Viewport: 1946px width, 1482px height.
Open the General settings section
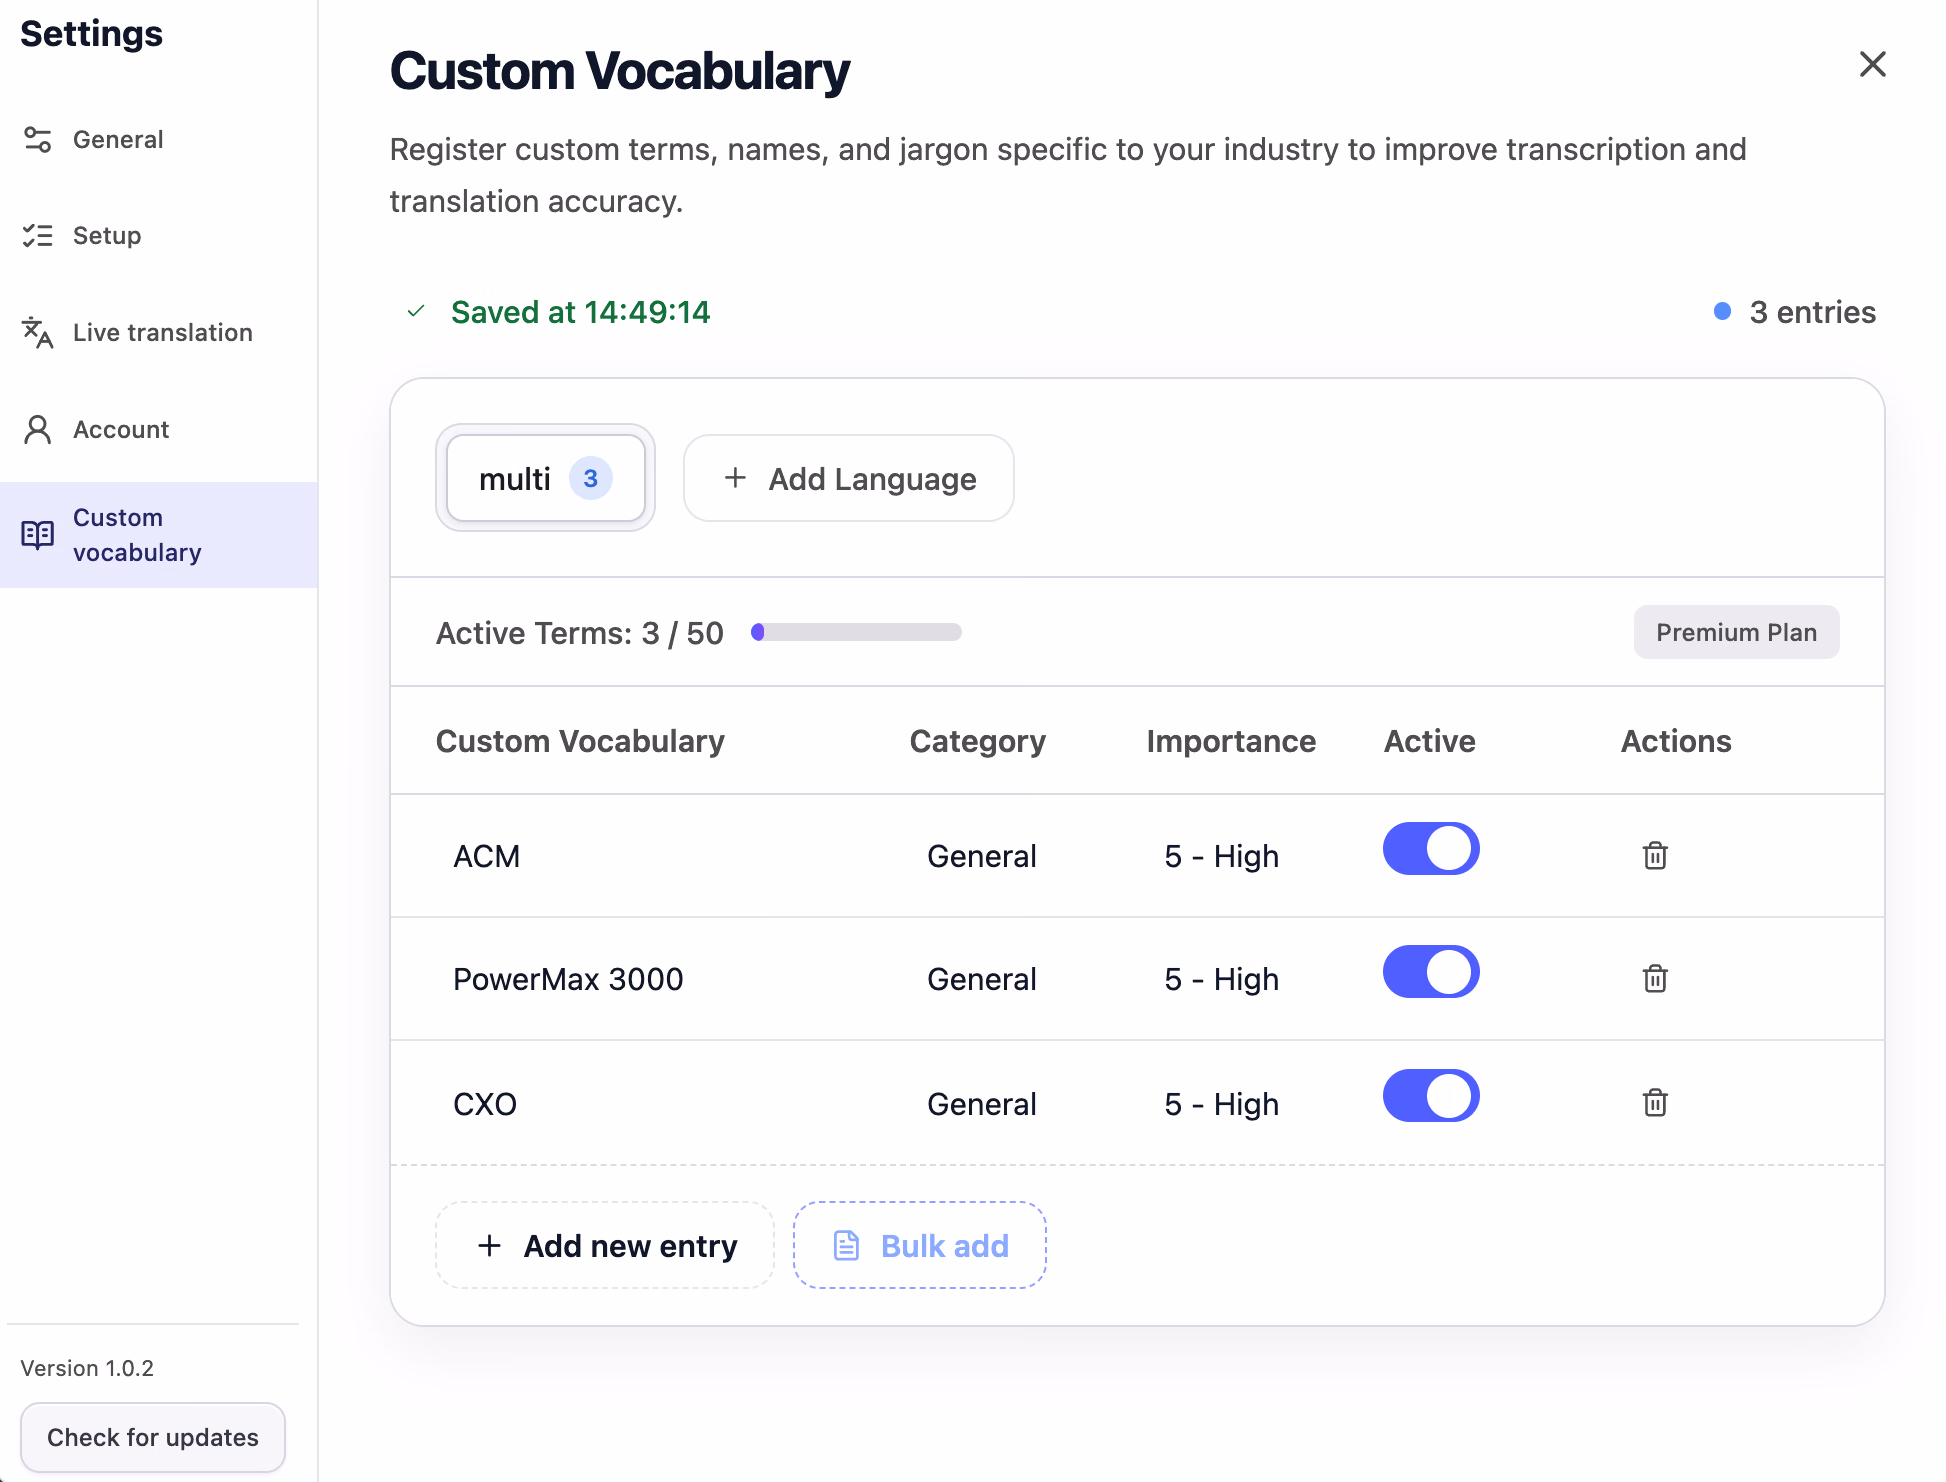[159, 139]
